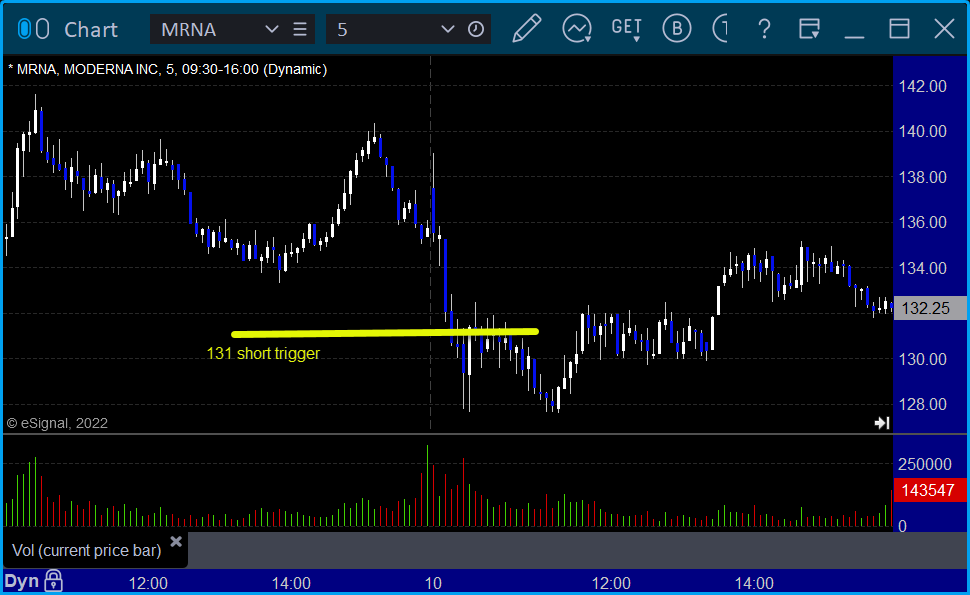Click the Chart window title text

[x=91, y=30]
